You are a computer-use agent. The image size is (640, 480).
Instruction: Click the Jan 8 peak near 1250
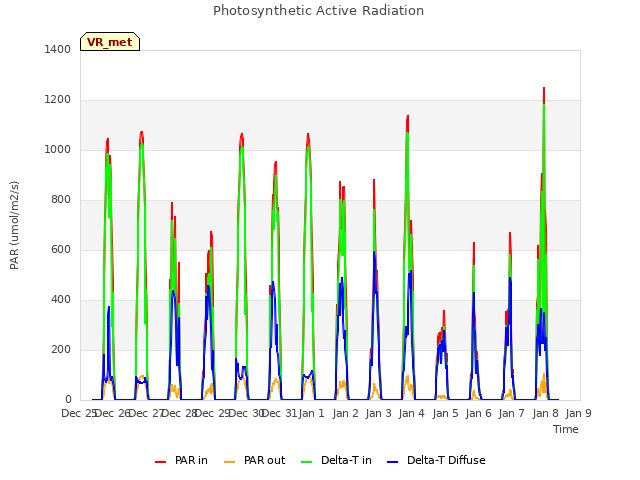pyautogui.click(x=544, y=89)
